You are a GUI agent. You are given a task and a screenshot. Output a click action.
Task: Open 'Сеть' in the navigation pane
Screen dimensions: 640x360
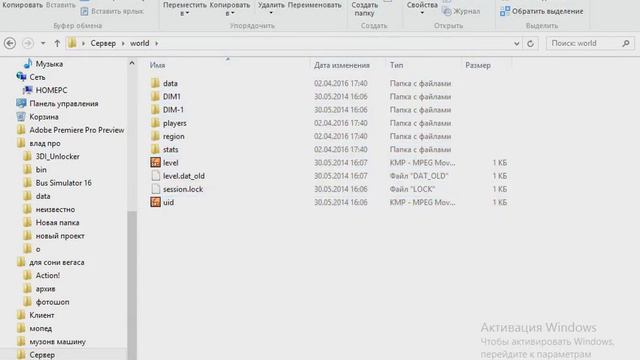point(37,77)
